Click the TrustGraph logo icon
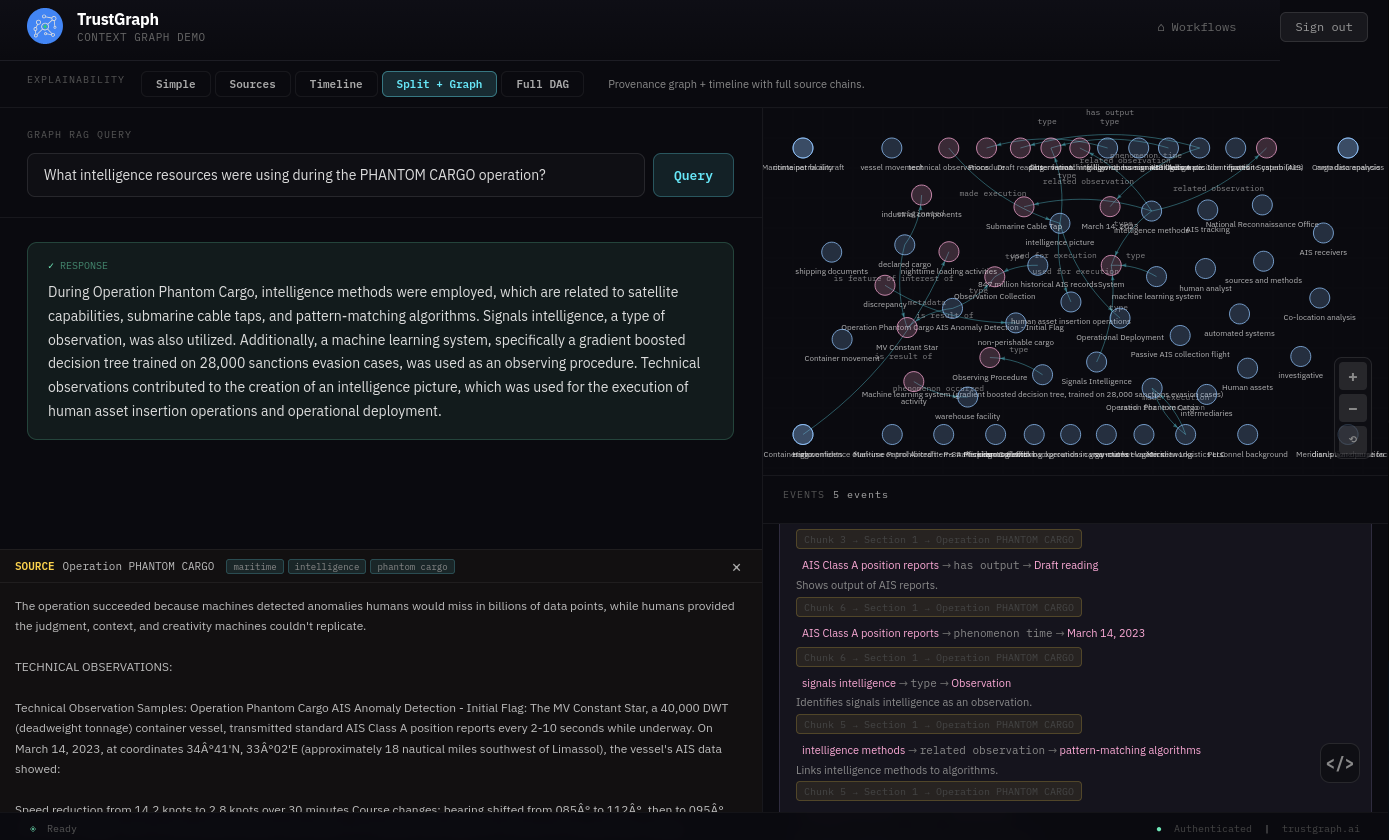The height and width of the screenshot is (840, 1389). (45, 26)
